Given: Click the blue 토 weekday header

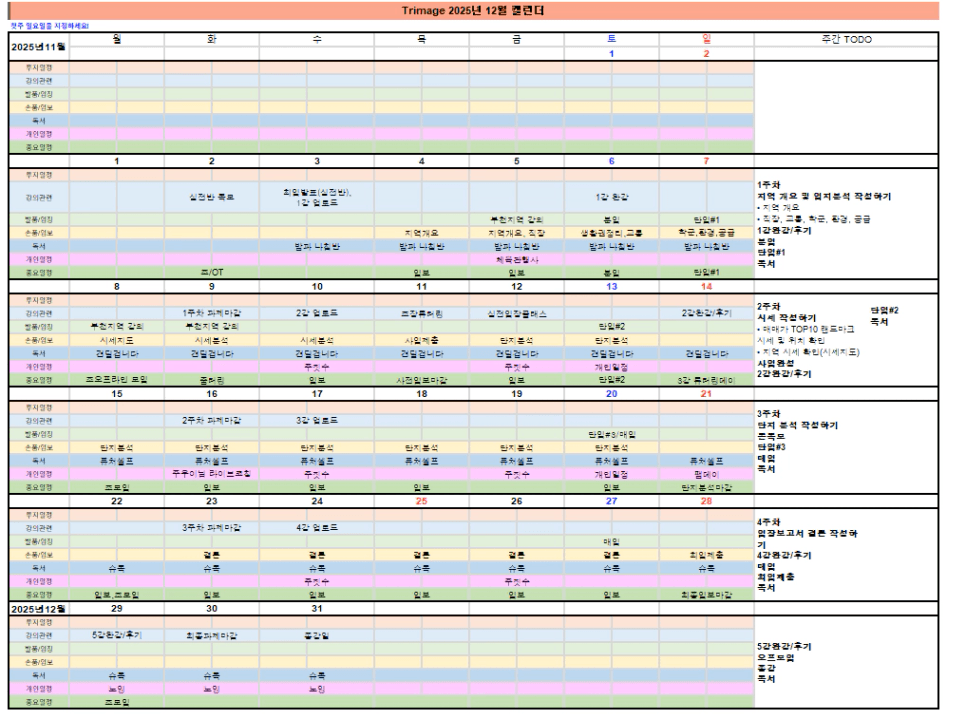Looking at the screenshot, I should pos(612,39).
